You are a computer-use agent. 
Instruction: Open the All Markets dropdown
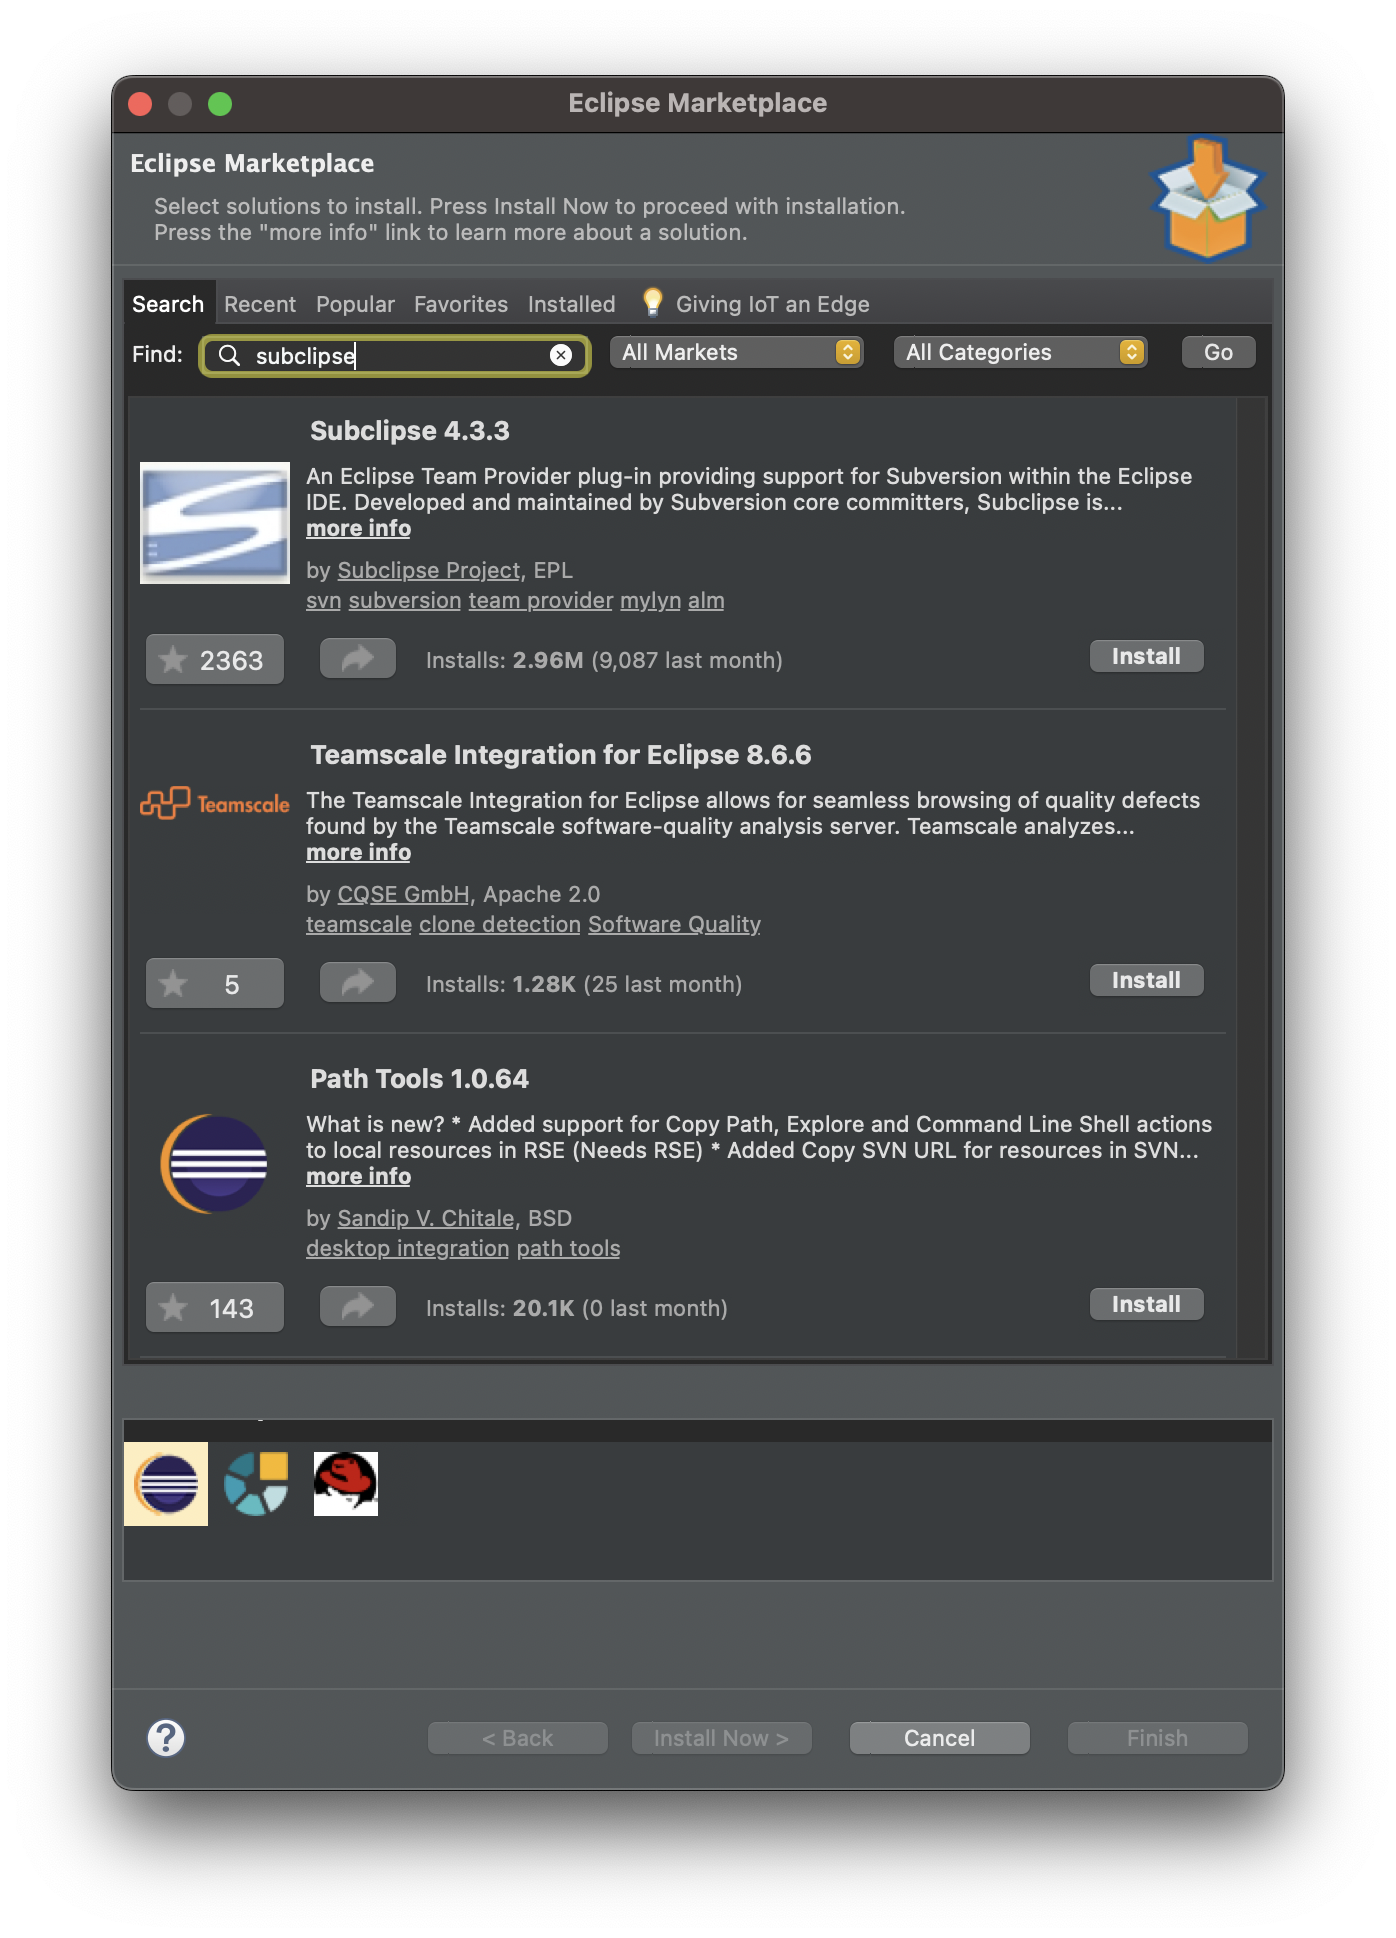pos(737,352)
